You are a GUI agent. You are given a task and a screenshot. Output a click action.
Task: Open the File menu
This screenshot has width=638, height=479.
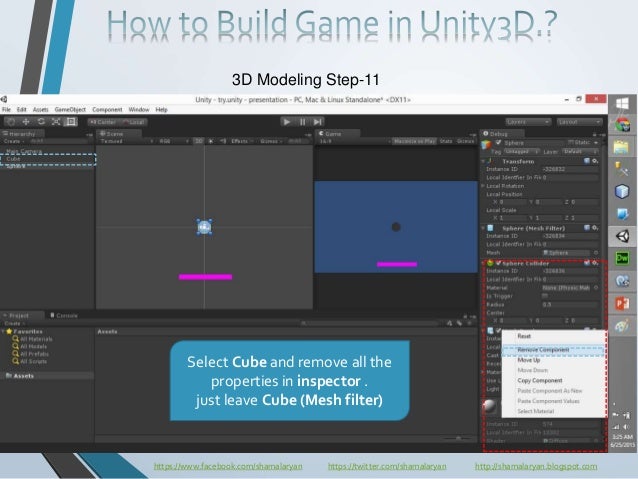coord(7,109)
